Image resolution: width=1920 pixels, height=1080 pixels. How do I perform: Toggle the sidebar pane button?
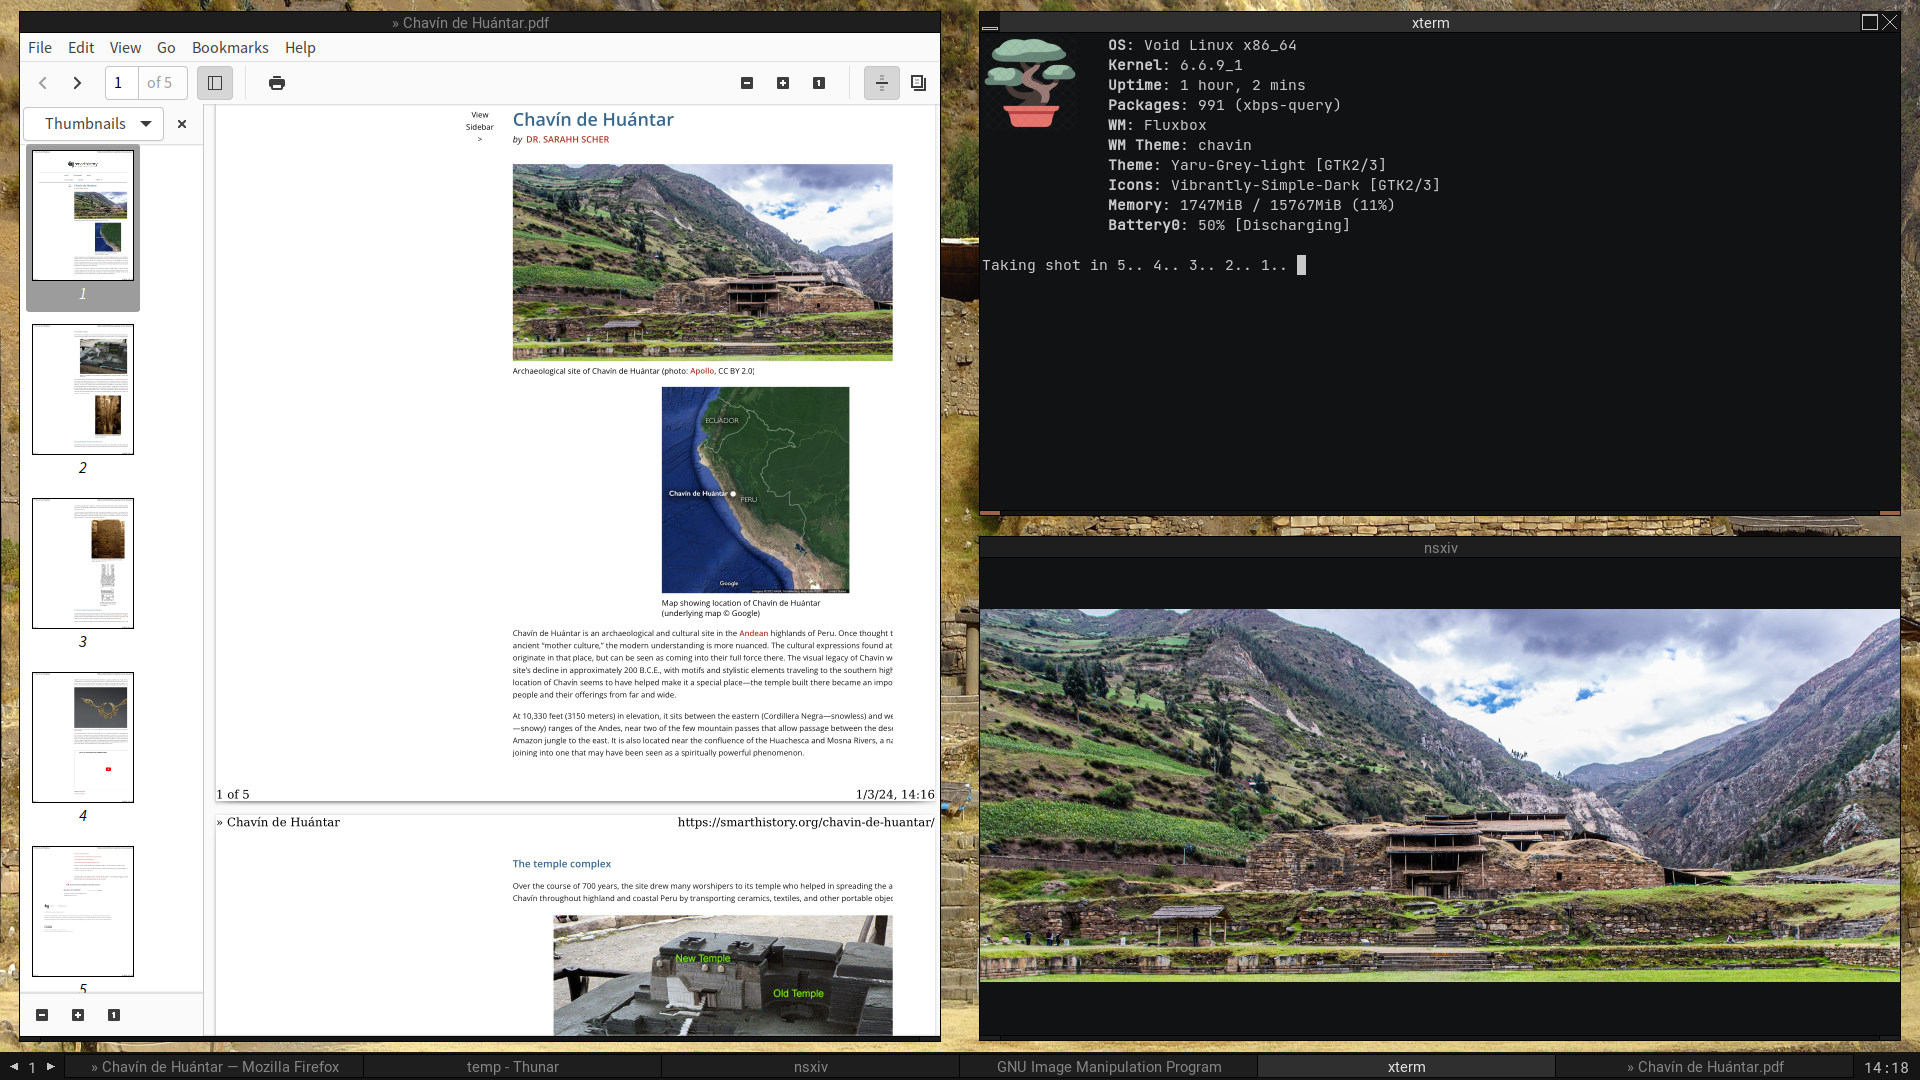(x=215, y=83)
